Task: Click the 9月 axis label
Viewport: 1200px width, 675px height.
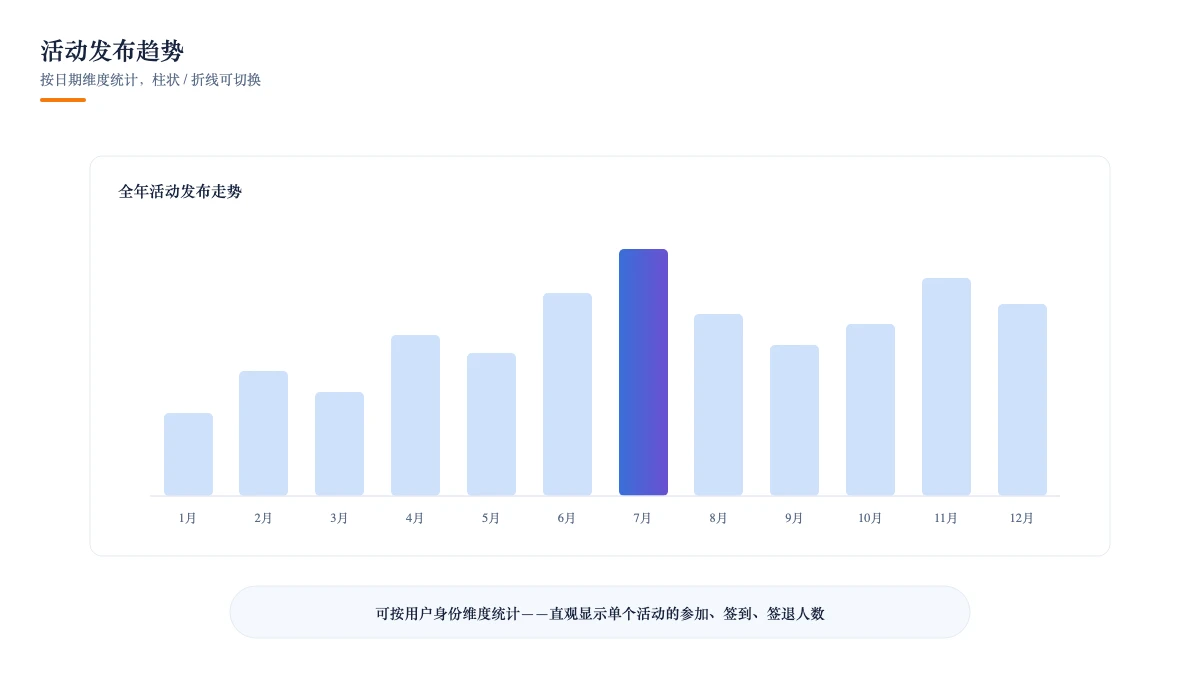Action: [794, 518]
